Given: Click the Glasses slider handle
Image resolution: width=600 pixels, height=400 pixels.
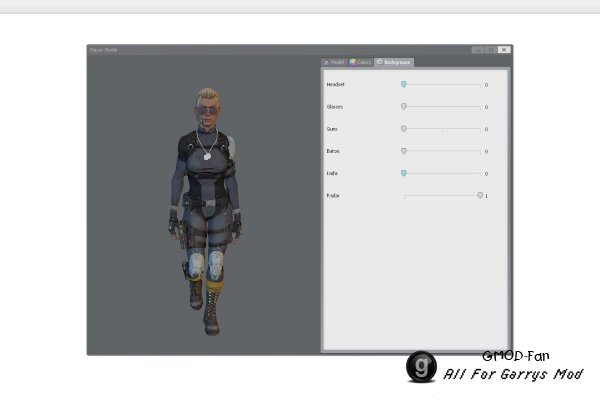Looking at the screenshot, I should [x=404, y=106].
